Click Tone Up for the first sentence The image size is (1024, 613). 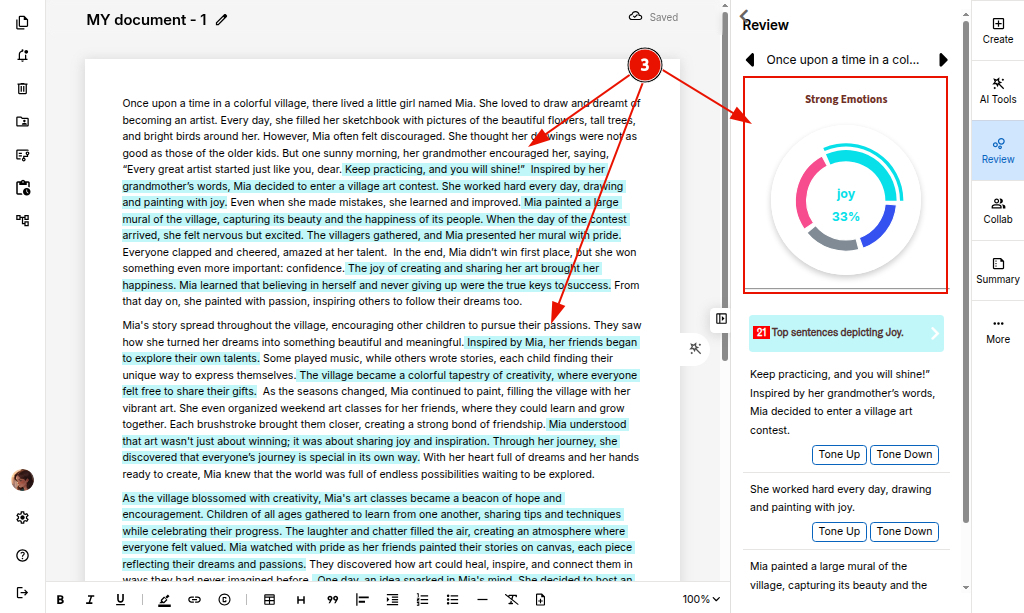pos(838,455)
